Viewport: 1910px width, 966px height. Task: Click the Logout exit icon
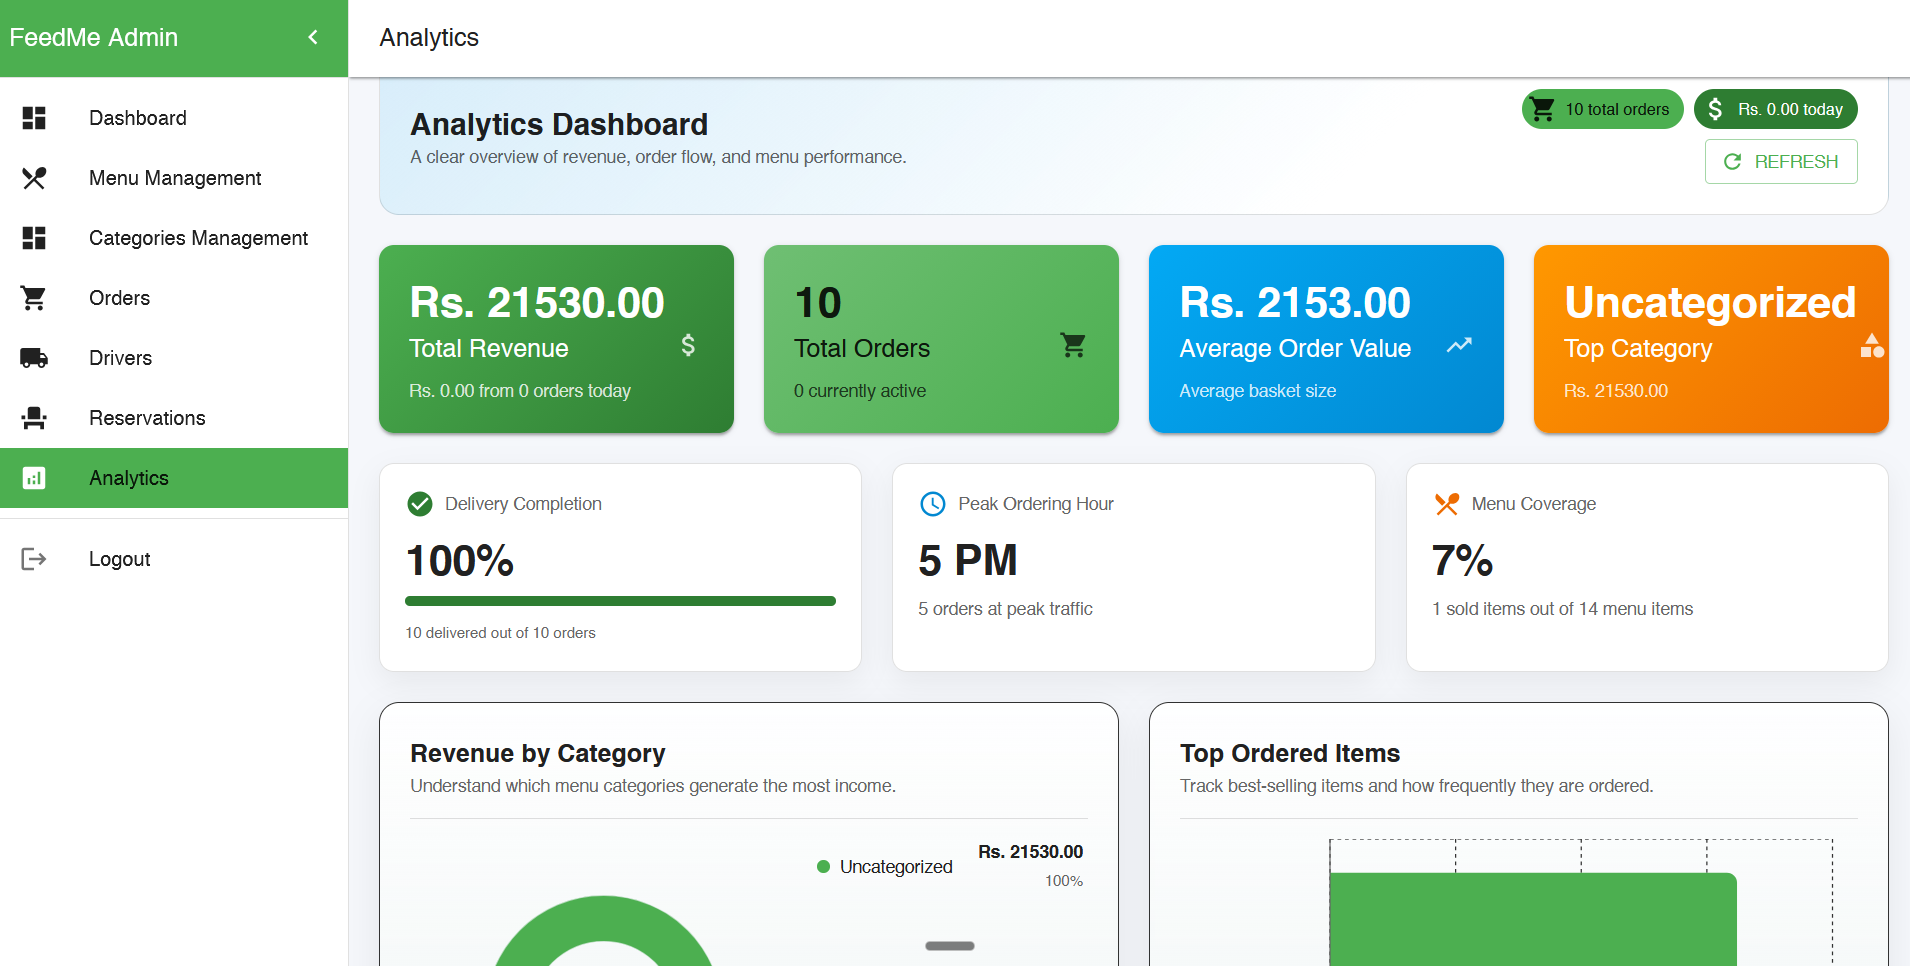tap(34, 559)
